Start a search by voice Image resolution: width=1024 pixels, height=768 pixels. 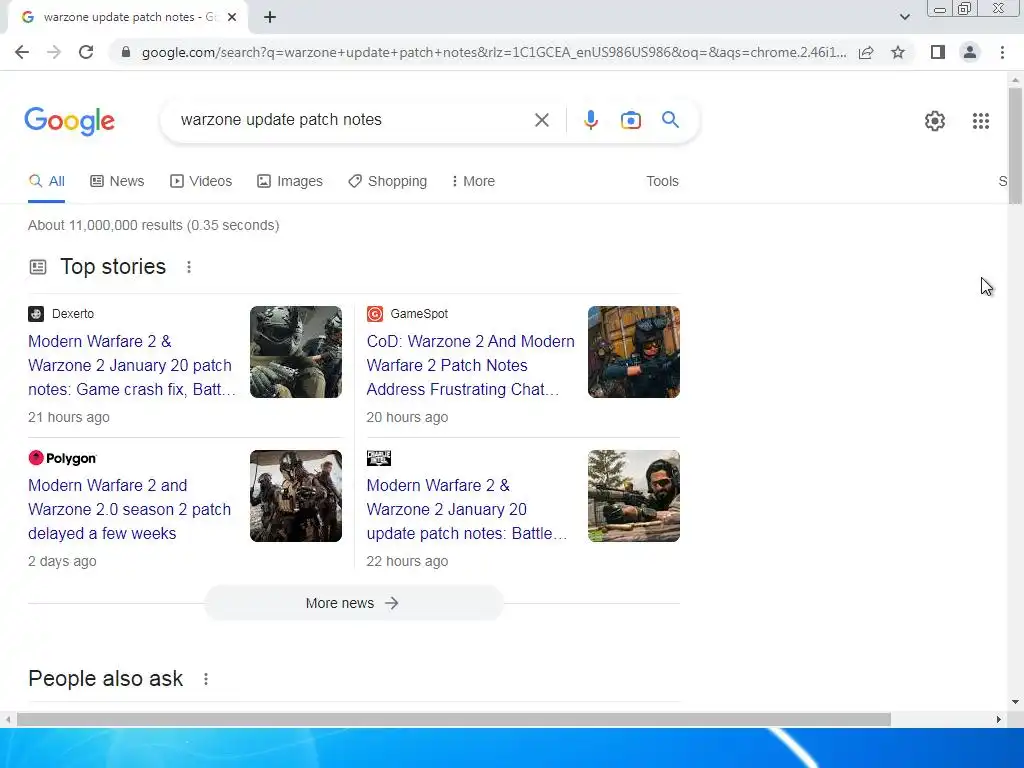[590, 120]
